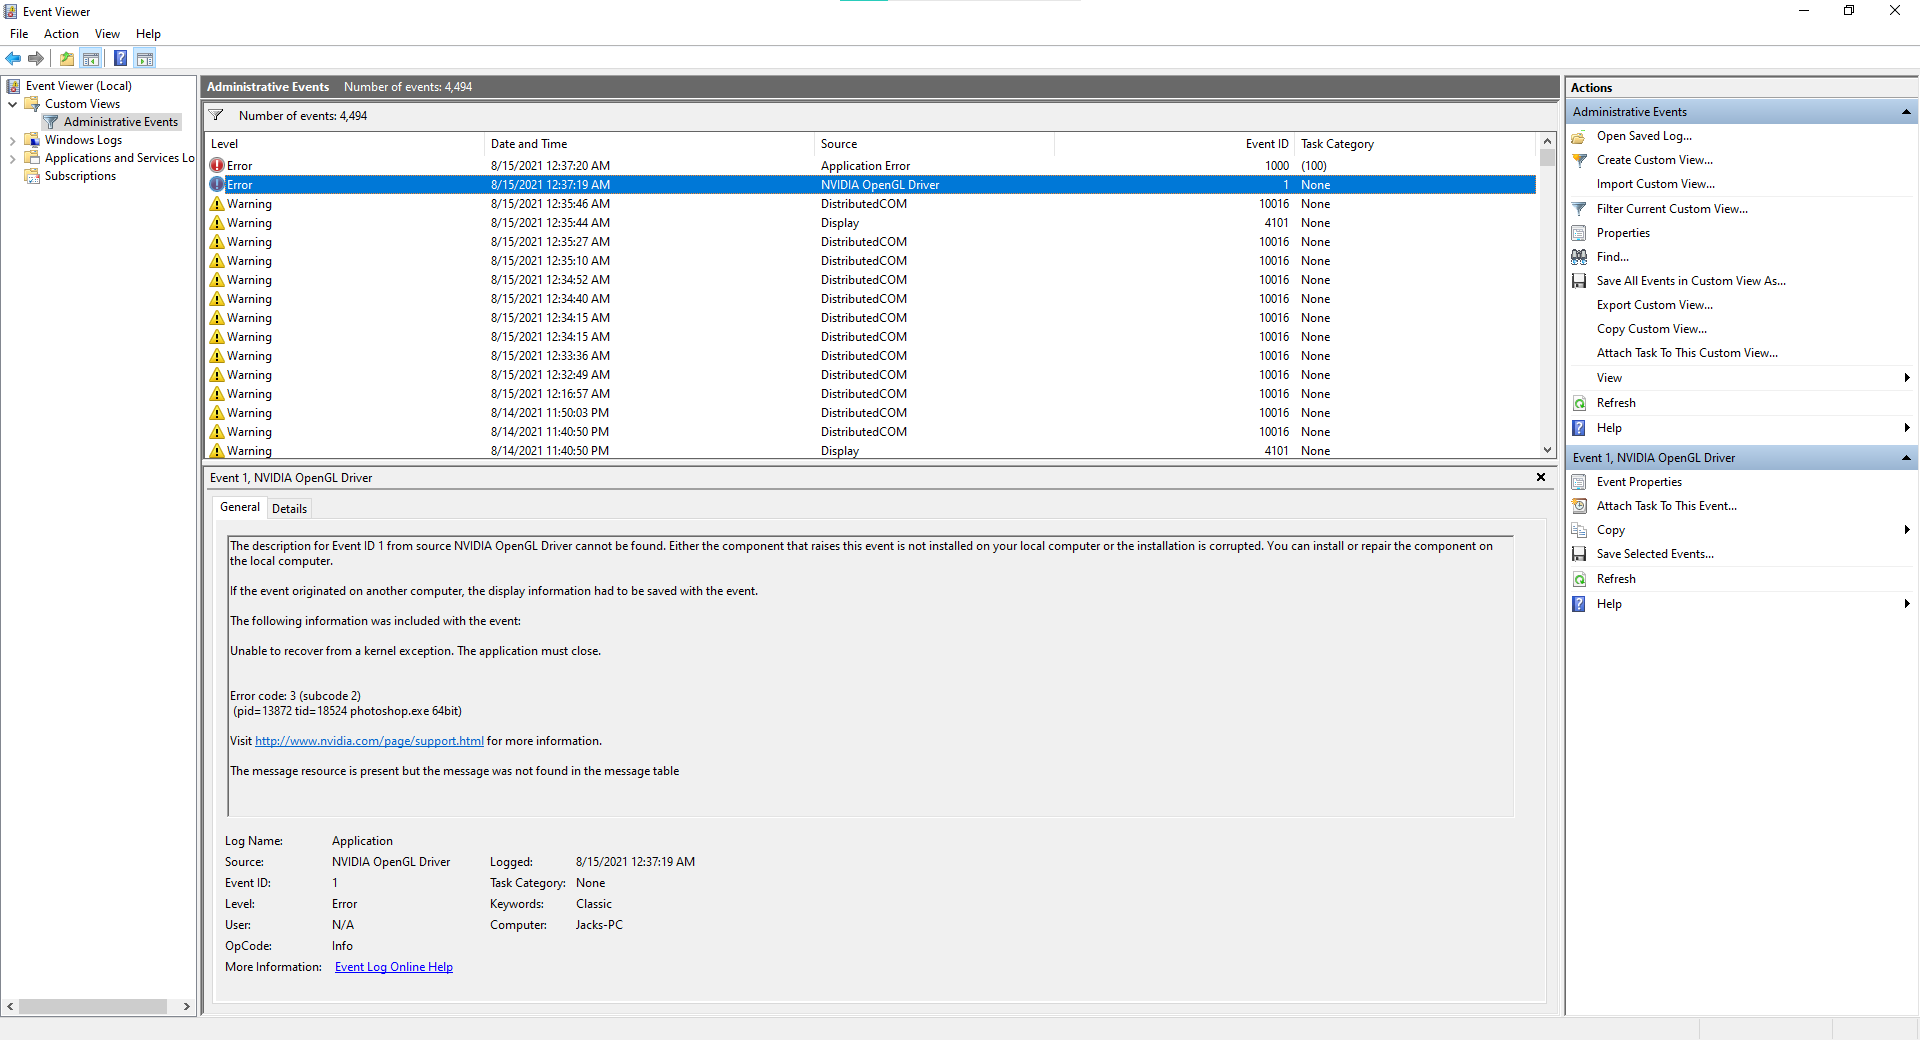Screen dimensions: 1920x1040
Task: Click Create Custom View funnel icon
Action: (1579, 160)
